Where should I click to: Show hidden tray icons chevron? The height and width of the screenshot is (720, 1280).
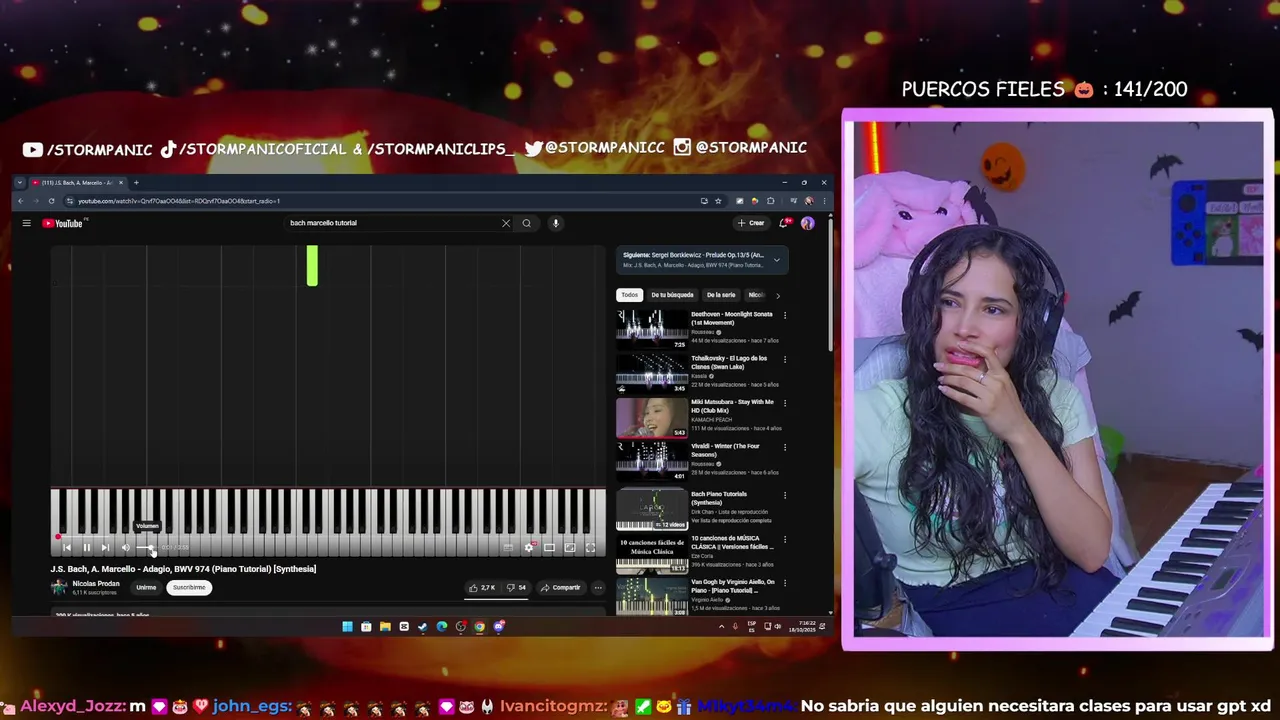click(721, 627)
